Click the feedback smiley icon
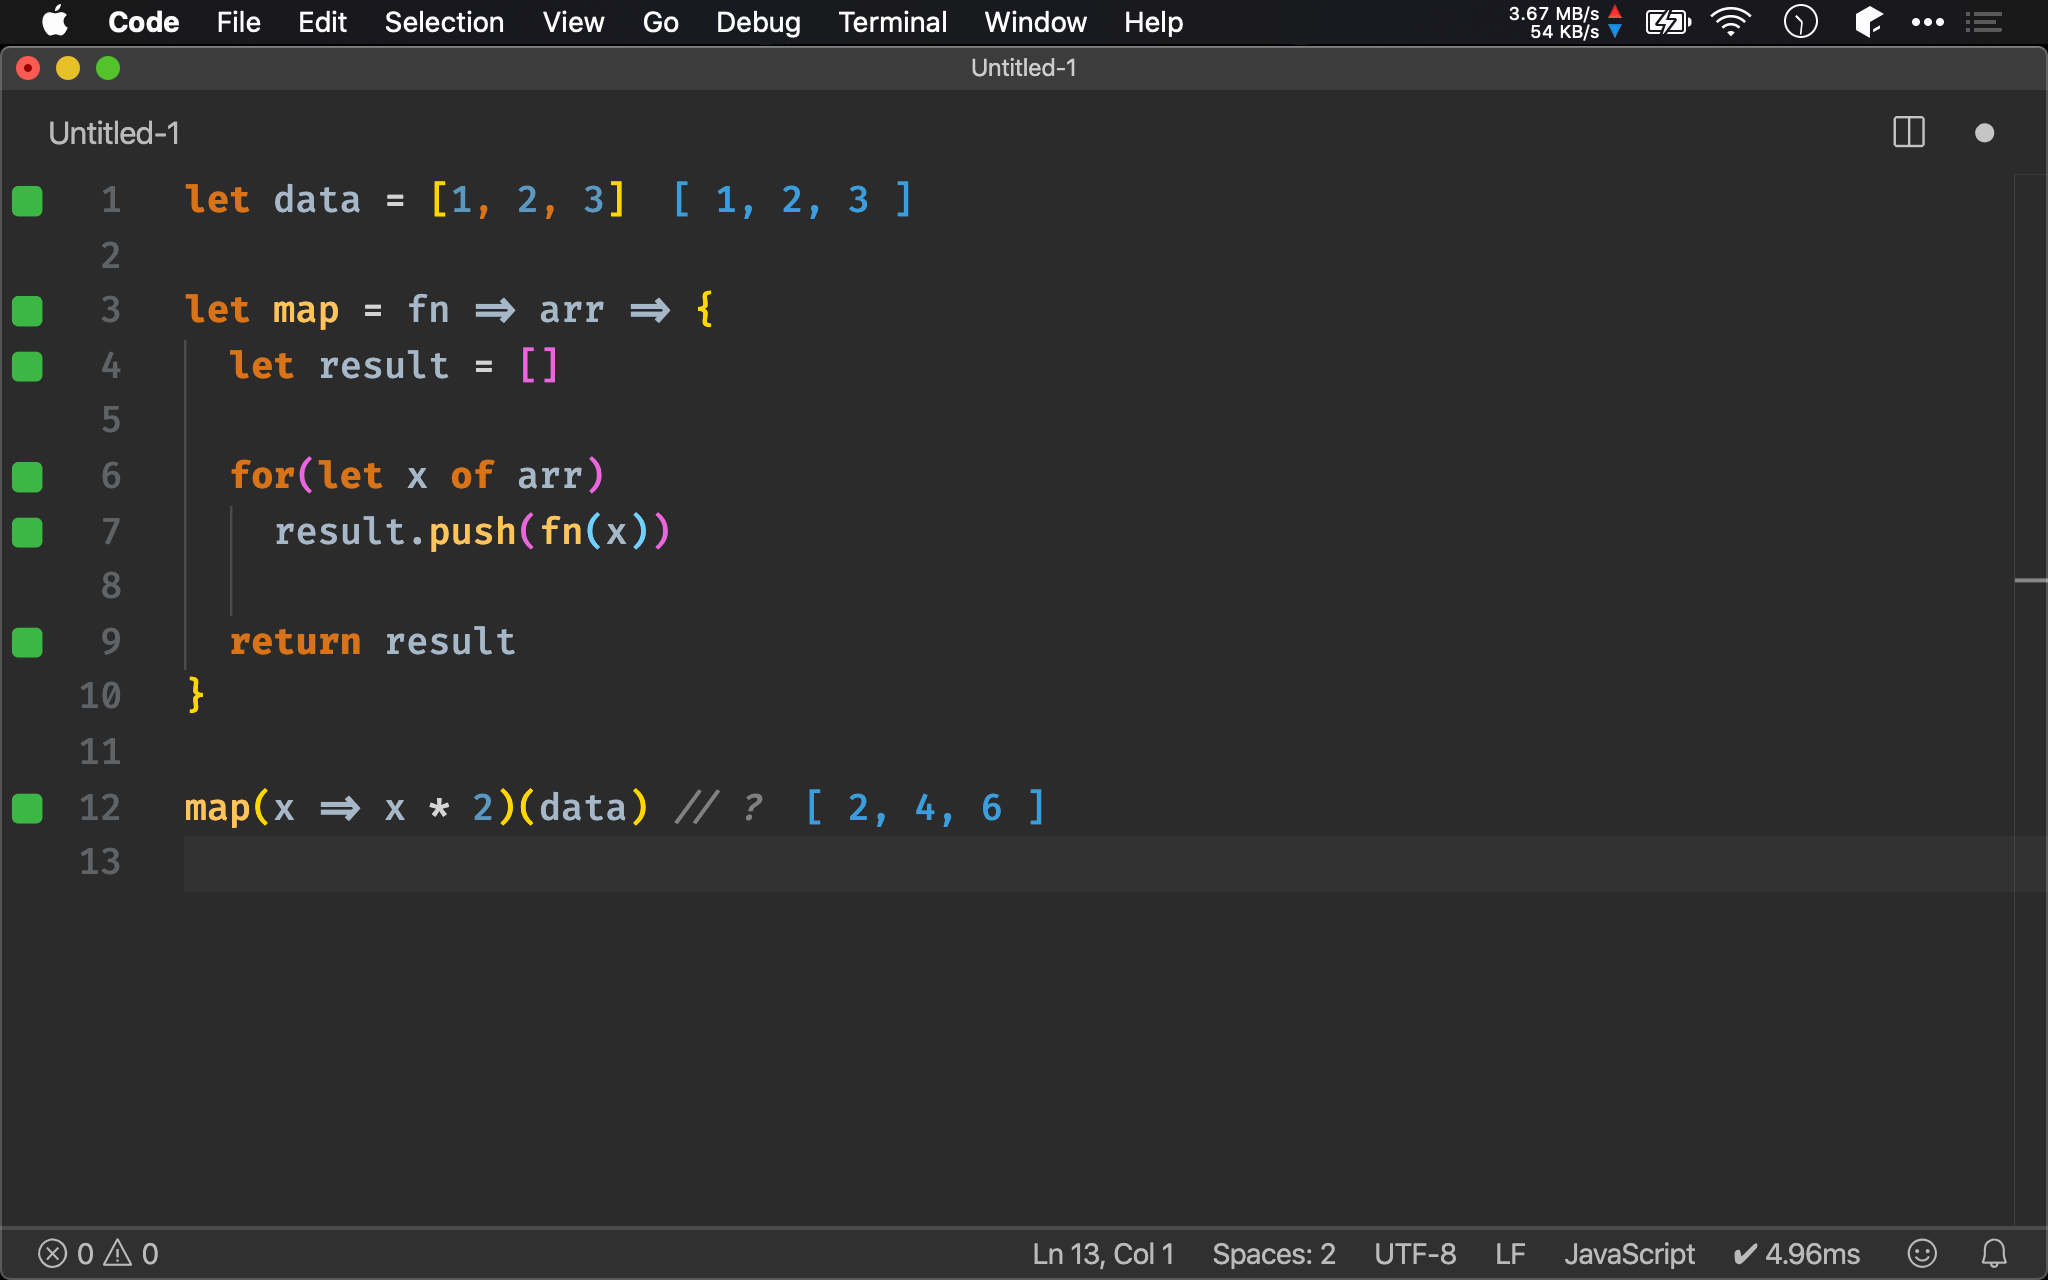Image resolution: width=2048 pixels, height=1280 pixels. pyautogui.click(x=1922, y=1254)
